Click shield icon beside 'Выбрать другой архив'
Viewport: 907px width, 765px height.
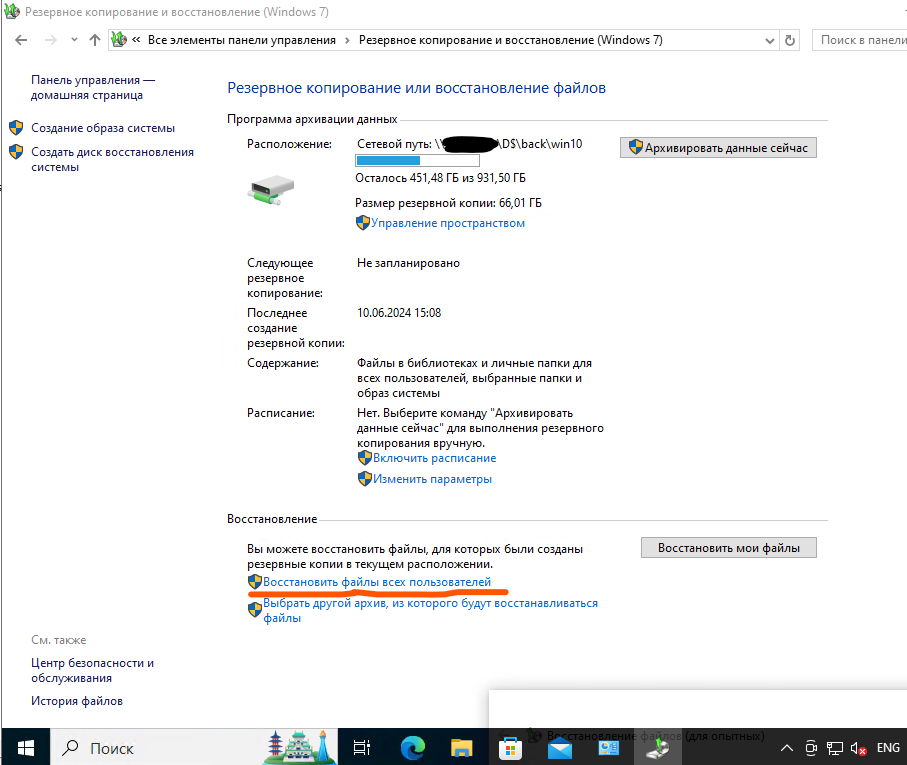pyautogui.click(x=255, y=609)
